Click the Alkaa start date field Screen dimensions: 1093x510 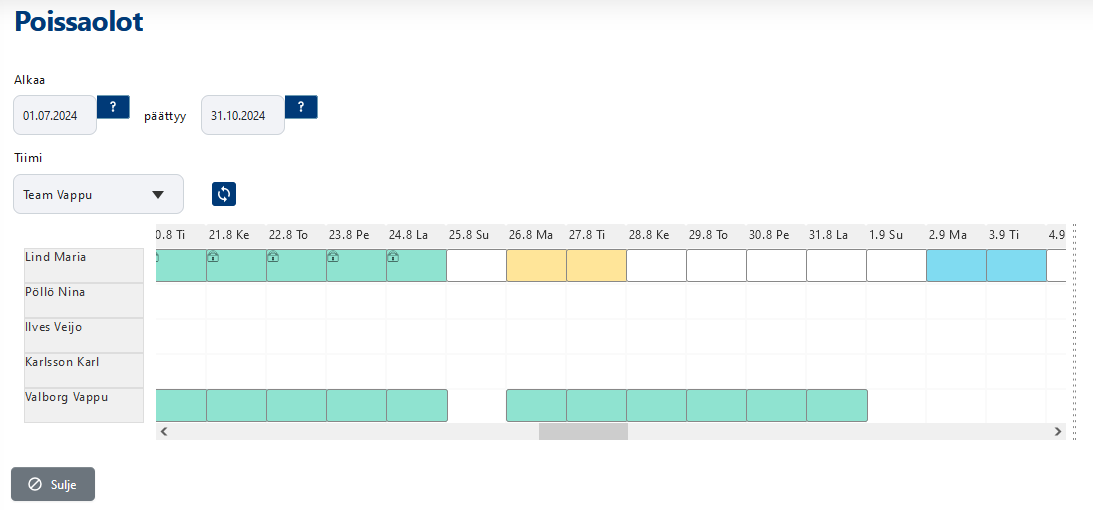55,116
